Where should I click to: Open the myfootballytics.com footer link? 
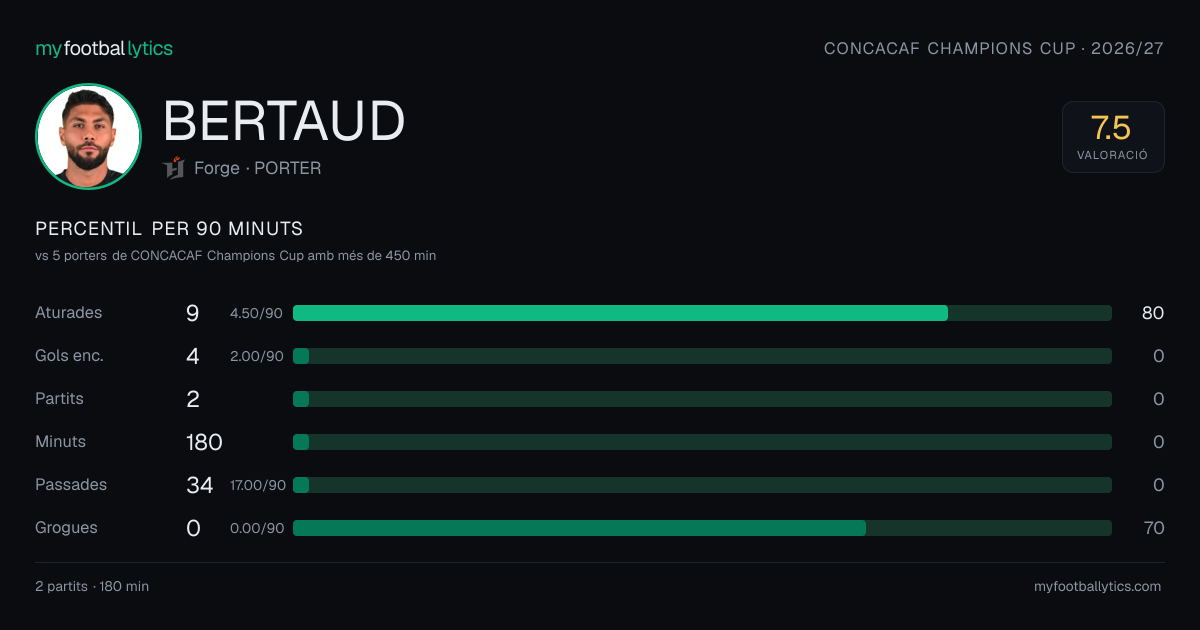click(1098, 587)
